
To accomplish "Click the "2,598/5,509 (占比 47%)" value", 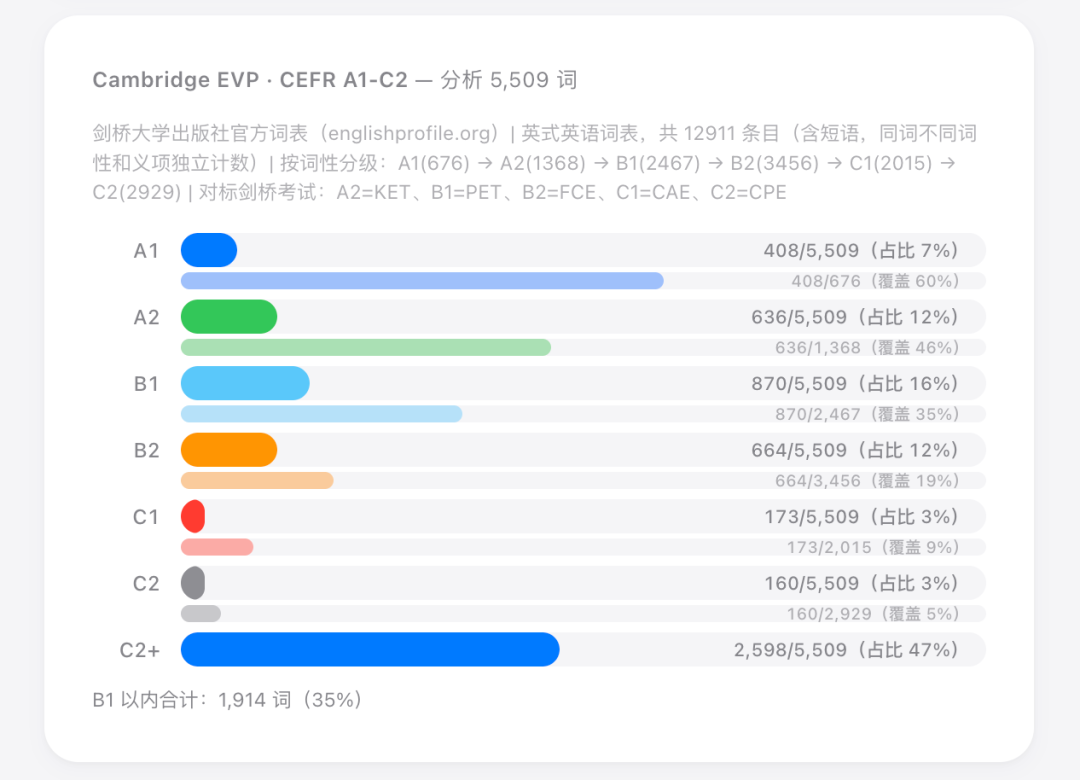I will click(846, 650).
